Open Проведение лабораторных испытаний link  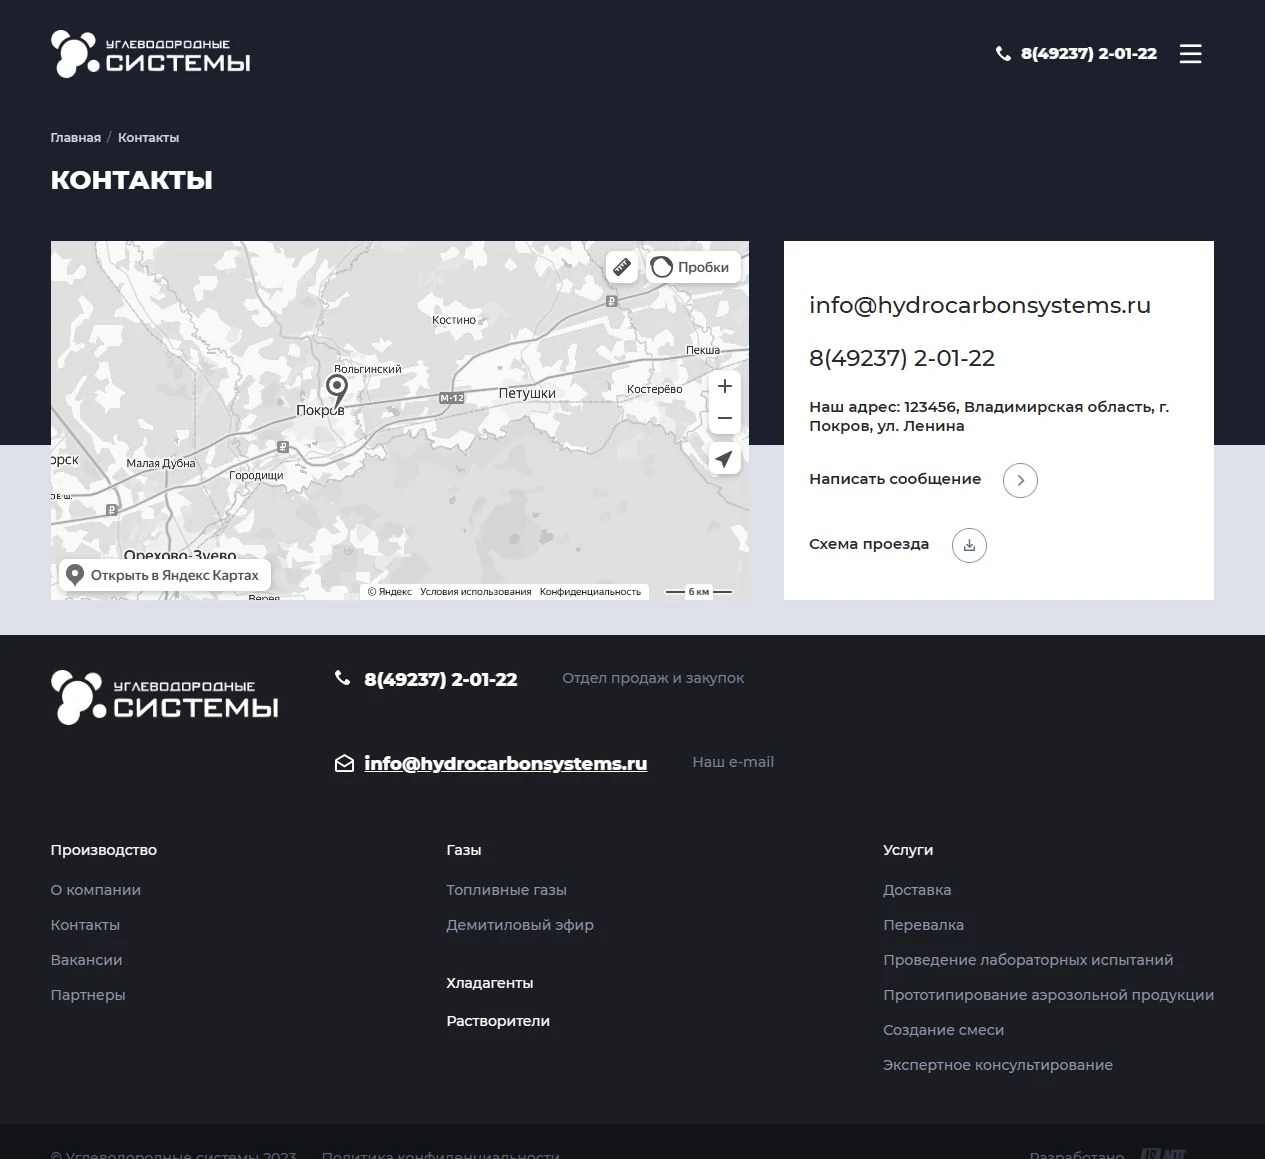pos(1028,960)
